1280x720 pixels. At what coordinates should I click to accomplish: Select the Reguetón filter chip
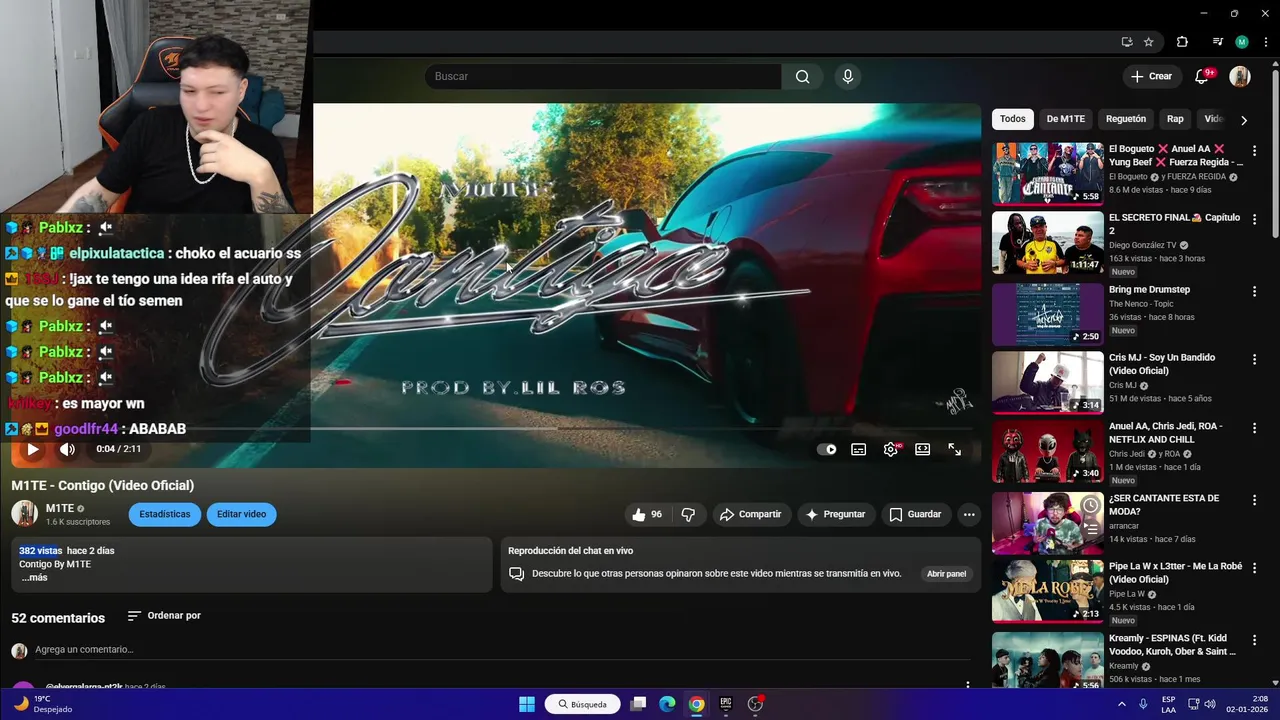(x=1126, y=119)
